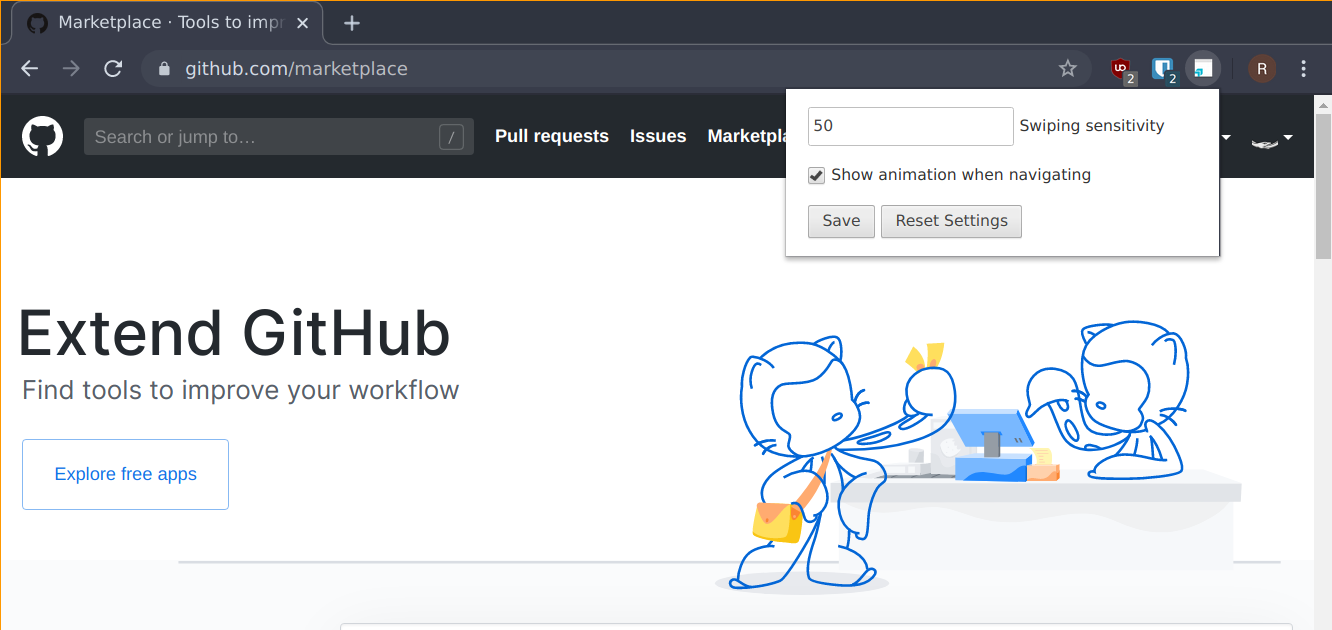Bookmark this page with the star icon
Viewport: 1332px width, 630px height.
pyautogui.click(x=1068, y=68)
